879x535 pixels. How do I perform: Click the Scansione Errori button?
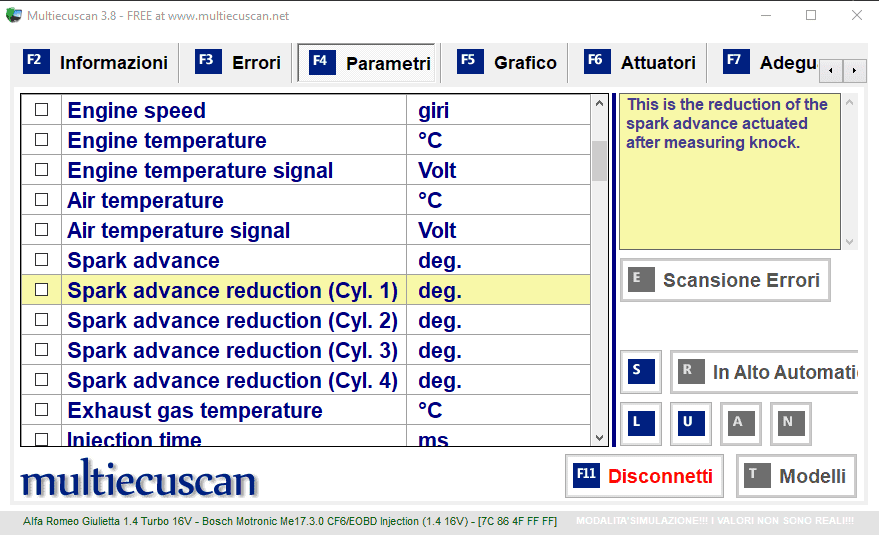725,280
